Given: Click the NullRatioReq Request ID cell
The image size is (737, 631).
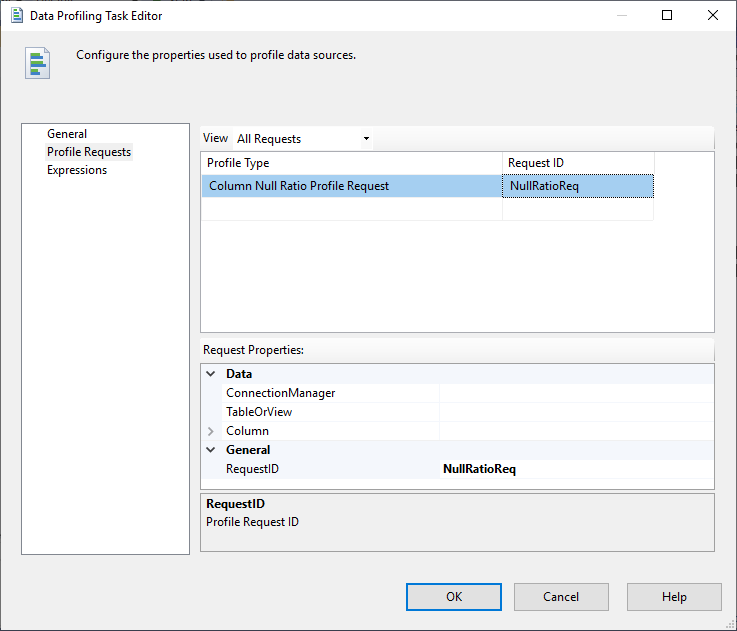Looking at the screenshot, I should pyautogui.click(x=578, y=186).
